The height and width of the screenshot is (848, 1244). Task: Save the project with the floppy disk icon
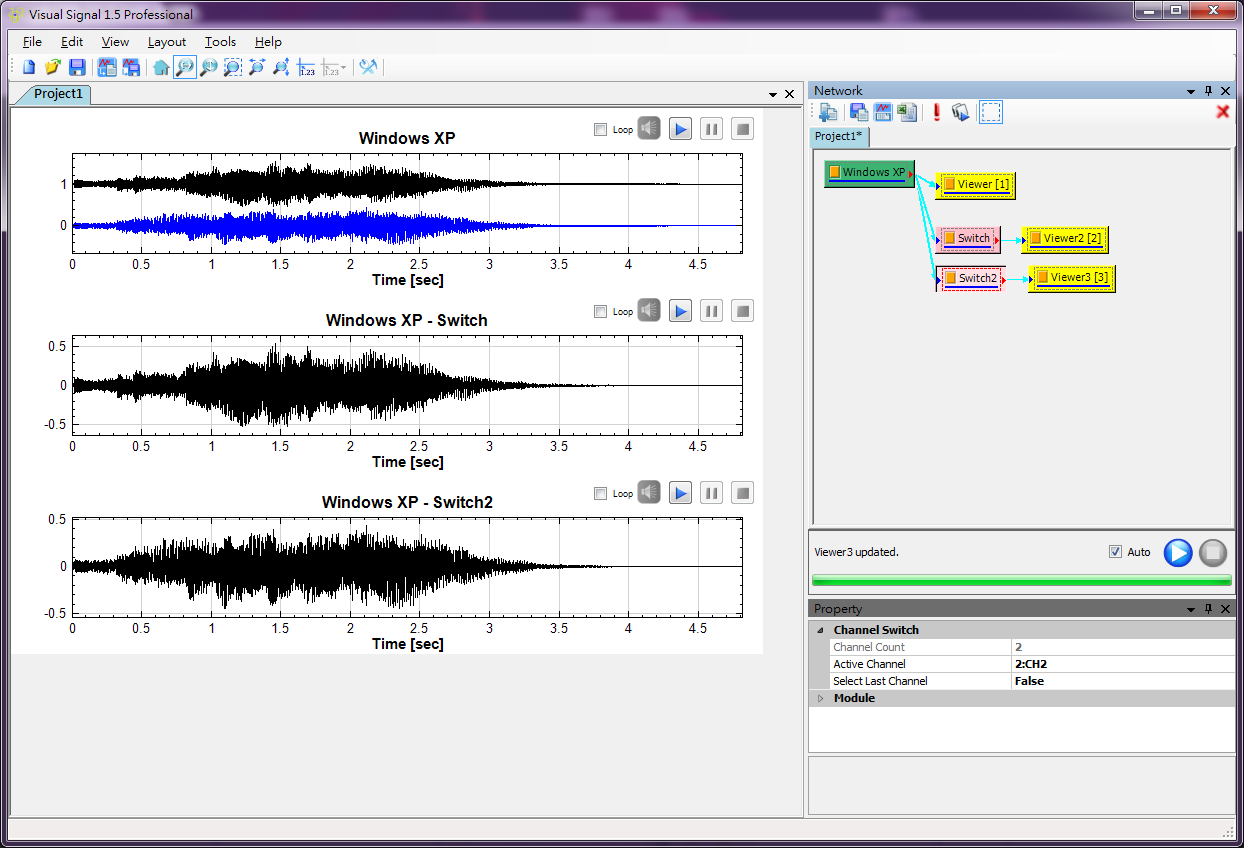point(77,68)
